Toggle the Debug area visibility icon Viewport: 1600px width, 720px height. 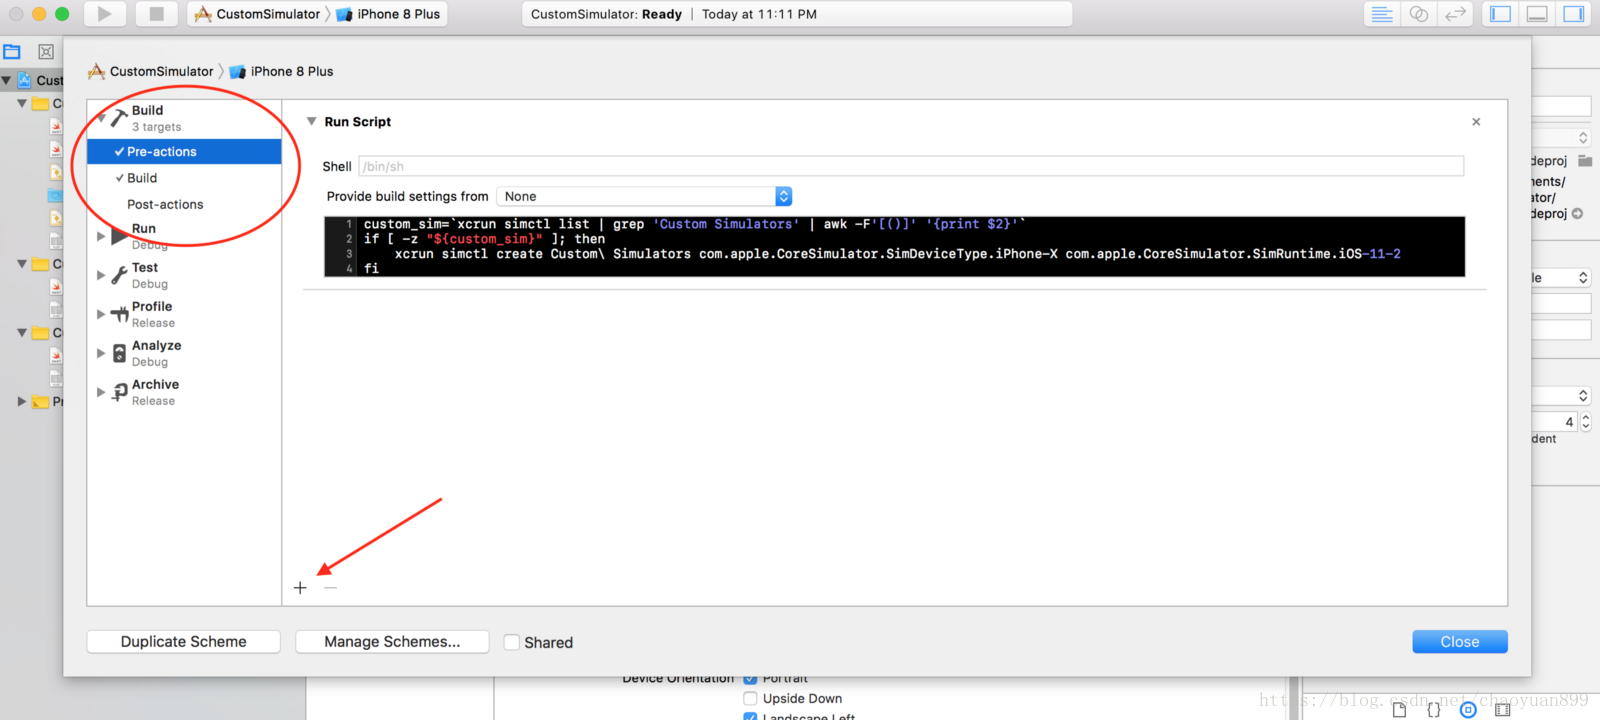[x=1537, y=14]
